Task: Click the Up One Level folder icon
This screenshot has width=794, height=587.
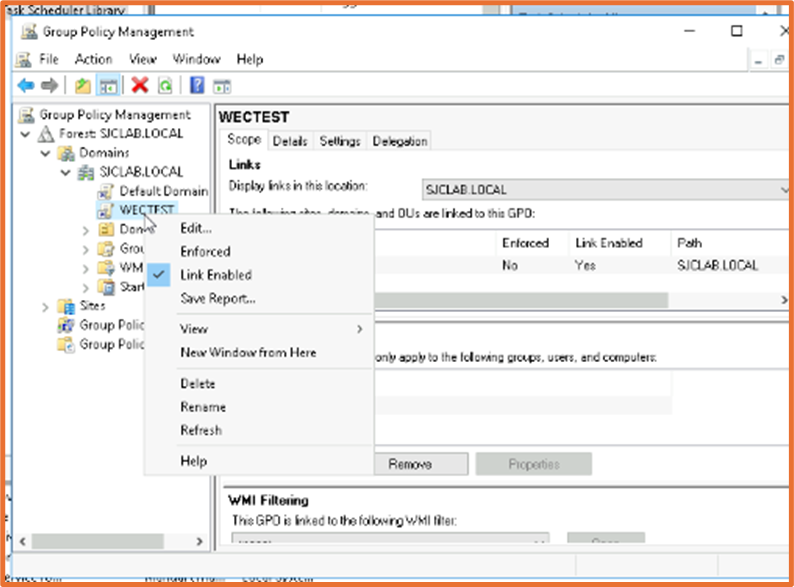Action: tap(83, 86)
